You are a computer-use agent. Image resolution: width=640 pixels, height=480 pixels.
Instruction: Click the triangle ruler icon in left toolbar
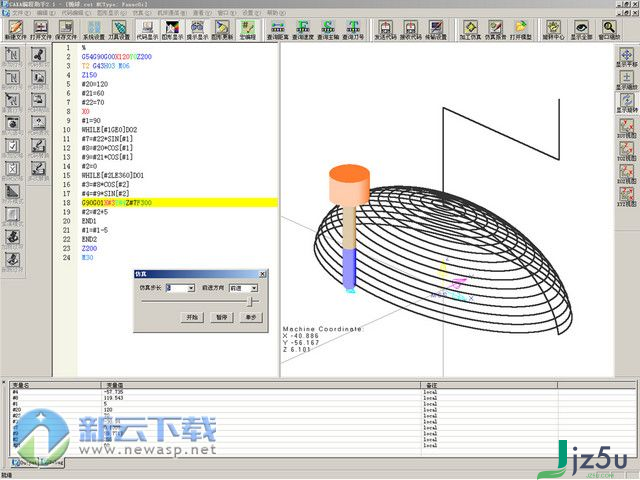click(13, 191)
